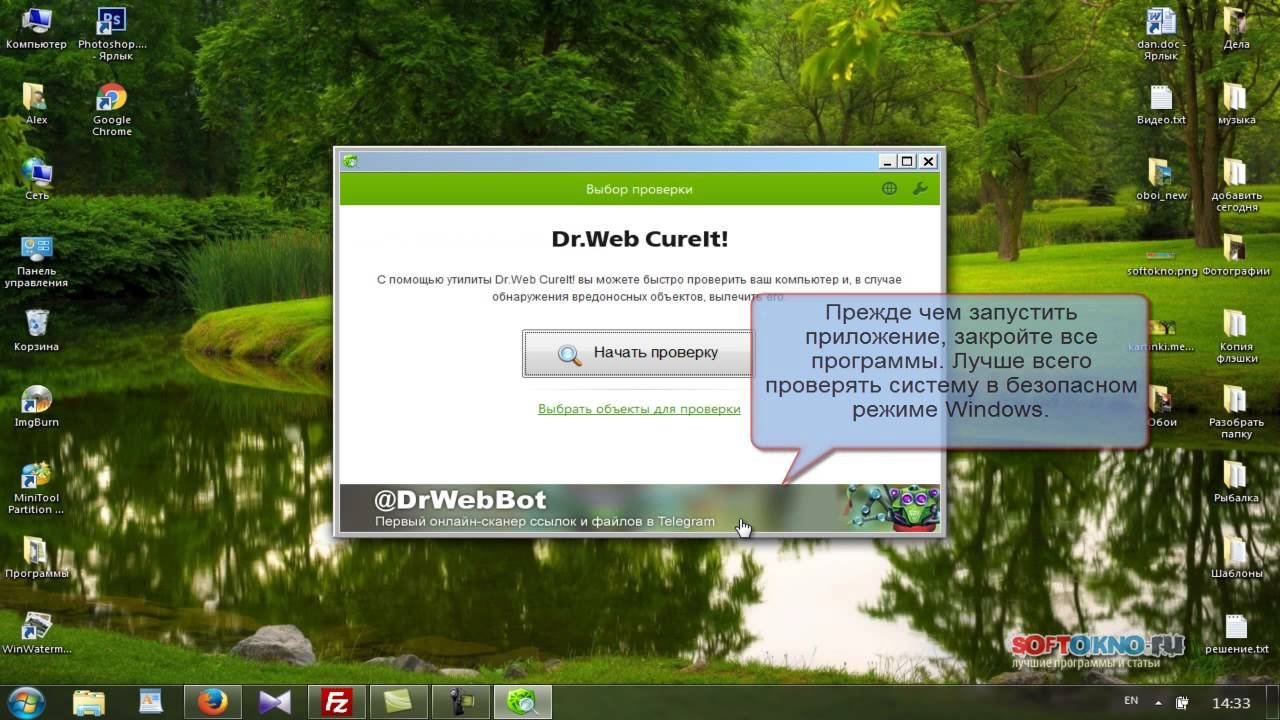Select the Сеть network icon
The image size is (1280, 720).
tap(37, 179)
